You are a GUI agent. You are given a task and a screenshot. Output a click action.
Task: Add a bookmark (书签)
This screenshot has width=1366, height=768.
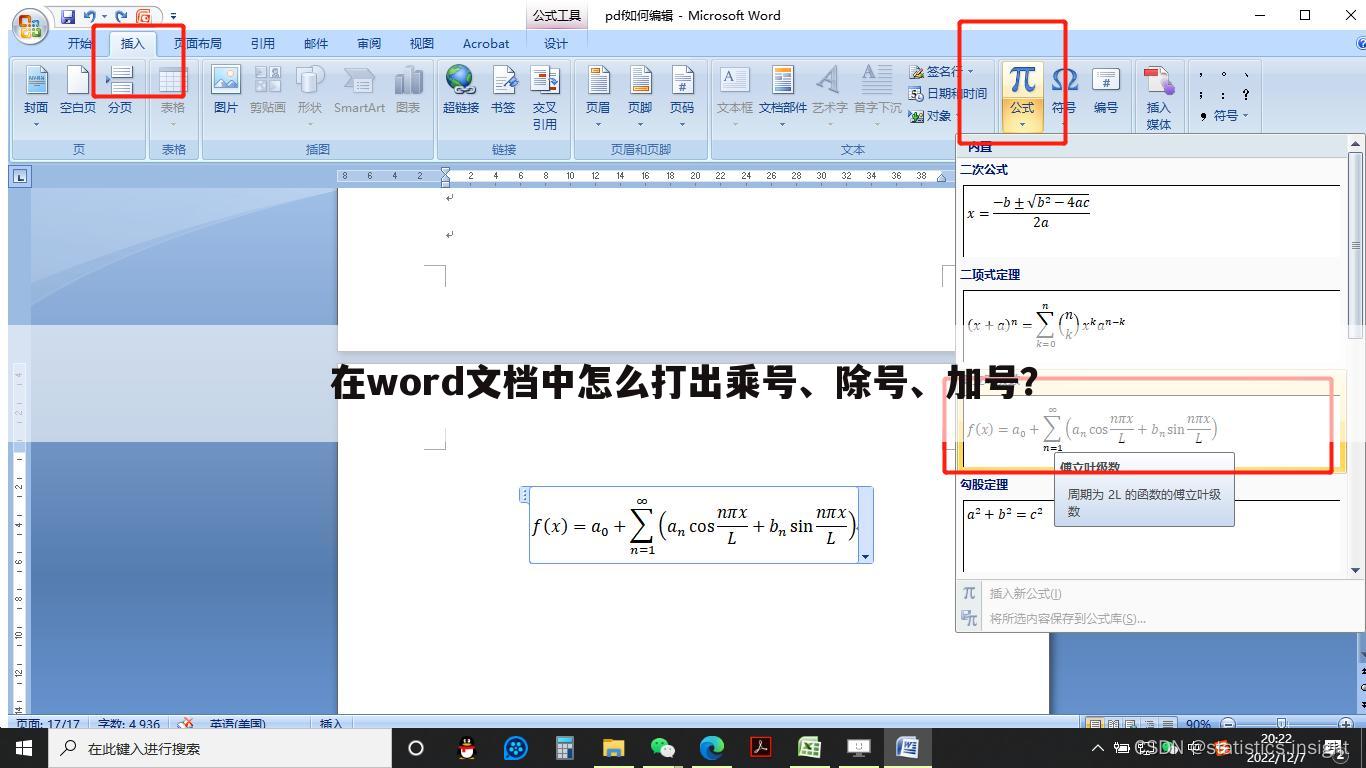click(503, 90)
